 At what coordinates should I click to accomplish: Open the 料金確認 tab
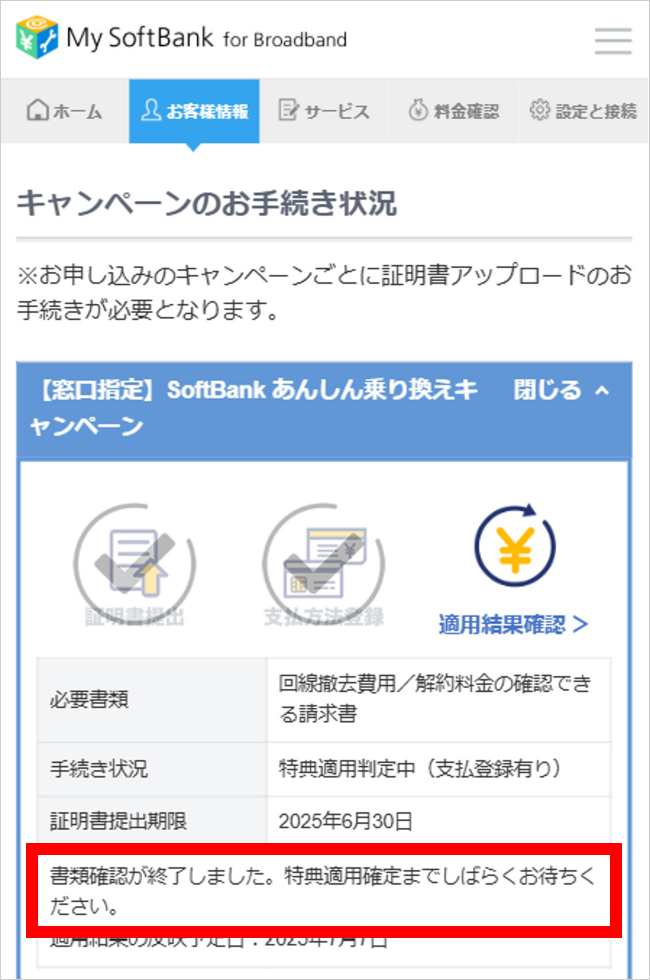pos(454,111)
